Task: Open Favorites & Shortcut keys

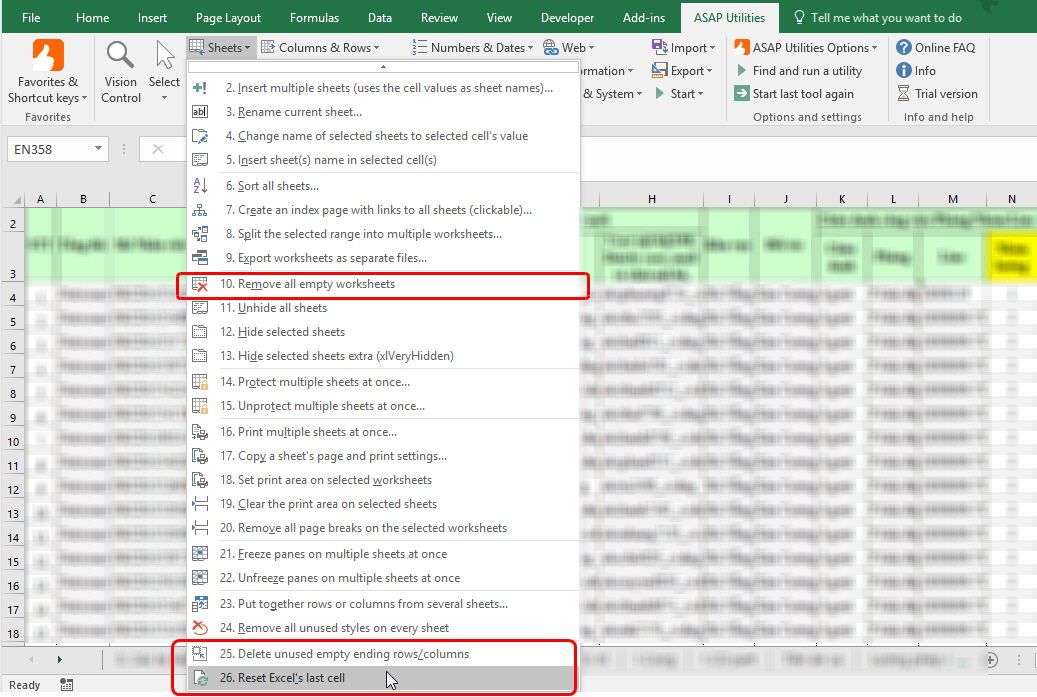Action: [48, 71]
